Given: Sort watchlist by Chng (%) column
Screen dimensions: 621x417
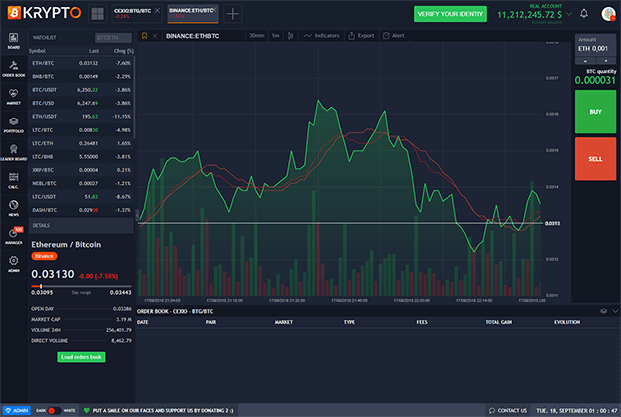Looking at the screenshot, I should point(124,51).
